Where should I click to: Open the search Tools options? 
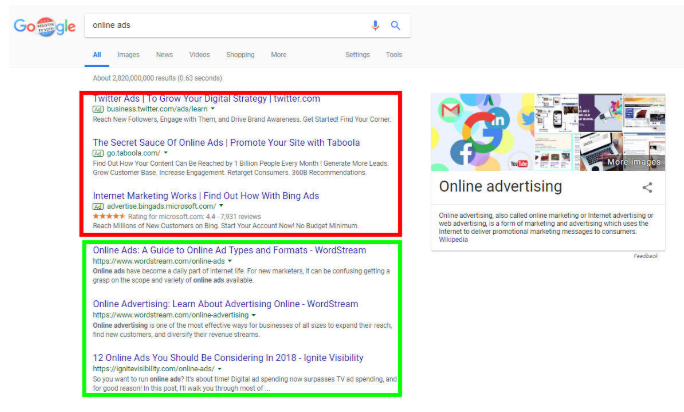point(394,55)
